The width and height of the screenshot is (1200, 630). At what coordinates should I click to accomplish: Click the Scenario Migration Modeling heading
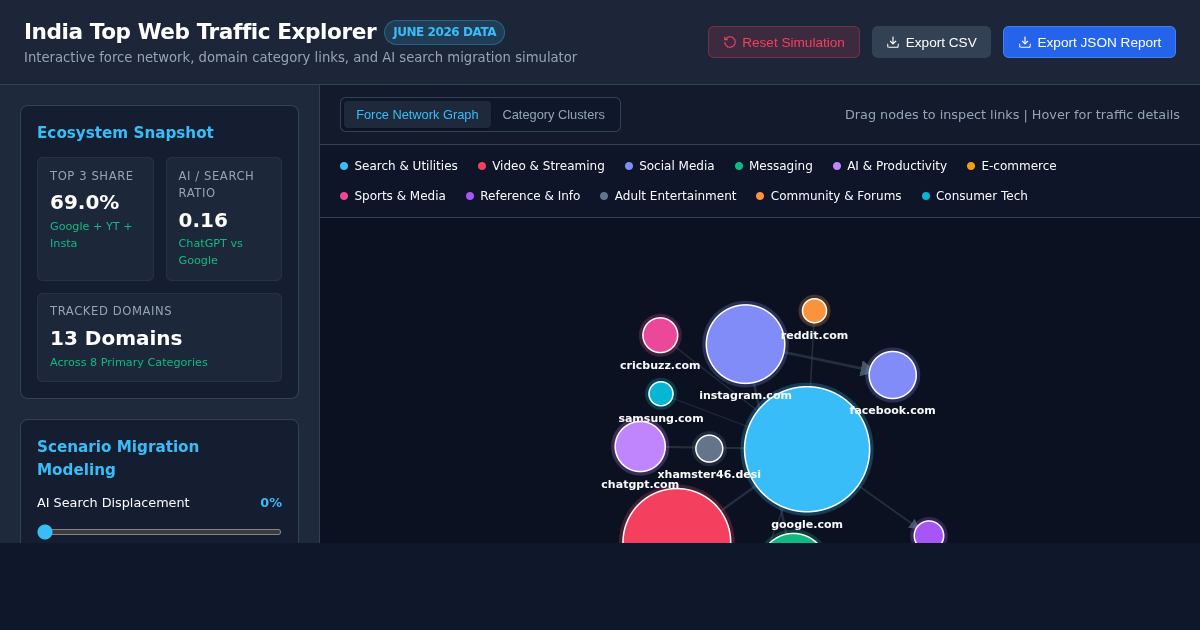pos(118,458)
